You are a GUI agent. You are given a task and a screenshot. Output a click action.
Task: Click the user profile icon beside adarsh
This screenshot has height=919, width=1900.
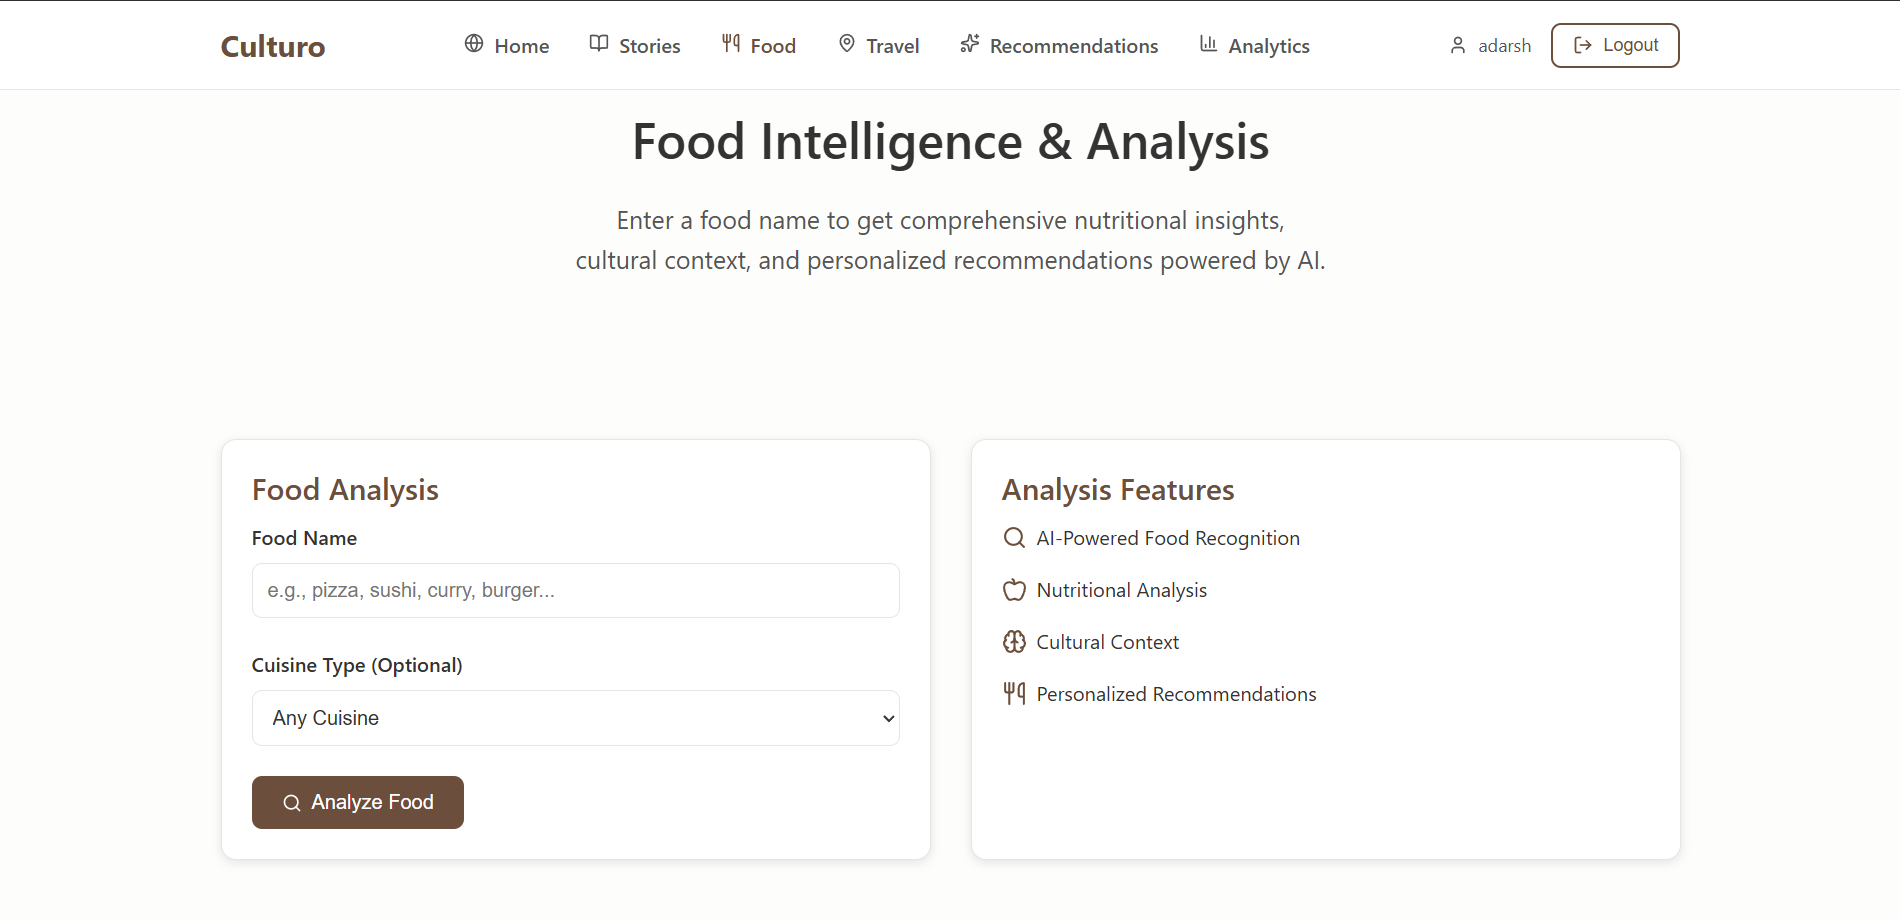coord(1458,45)
